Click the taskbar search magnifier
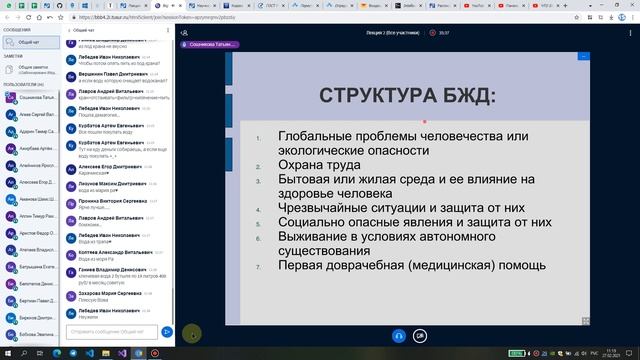The height and width of the screenshot is (360, 640). click(24, 353)
